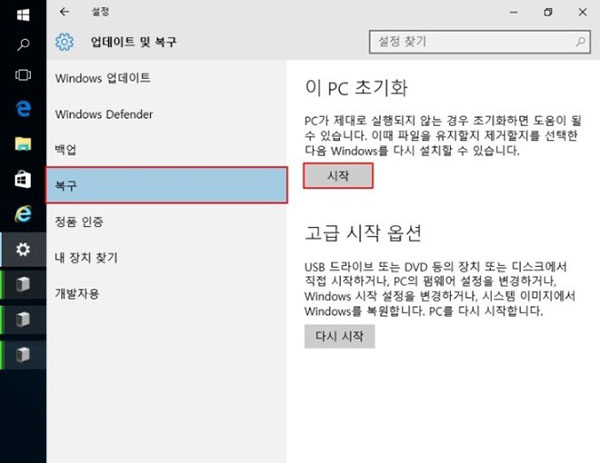600x463 pixels.
Task: Go back with the arrow button
Action: click(64, 12)
